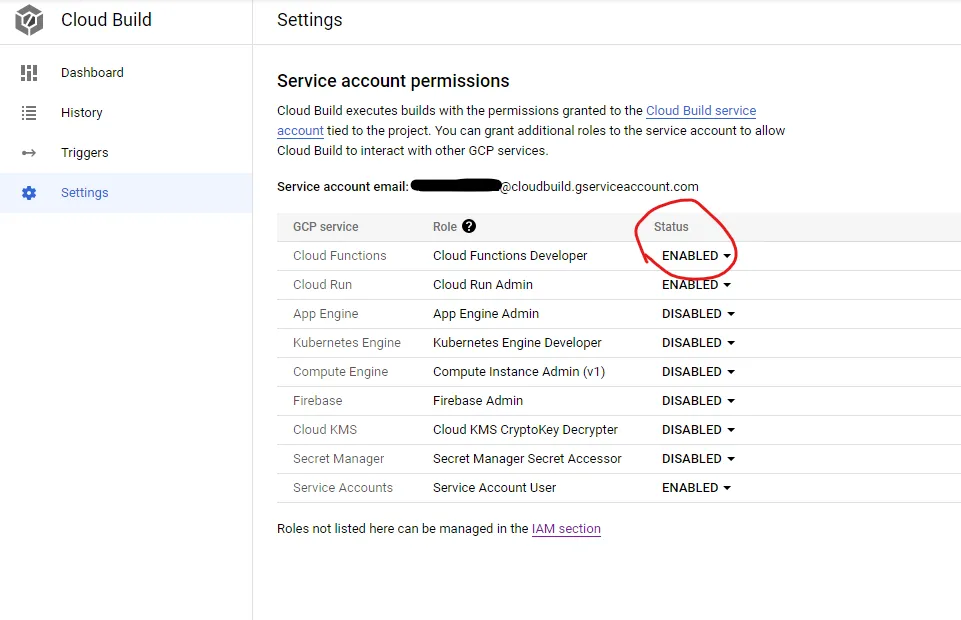Image resolution: width=961 pixels, height=620 pixels.
Task: Open Firebase Admin status dropdown
Action: [699, 401]
